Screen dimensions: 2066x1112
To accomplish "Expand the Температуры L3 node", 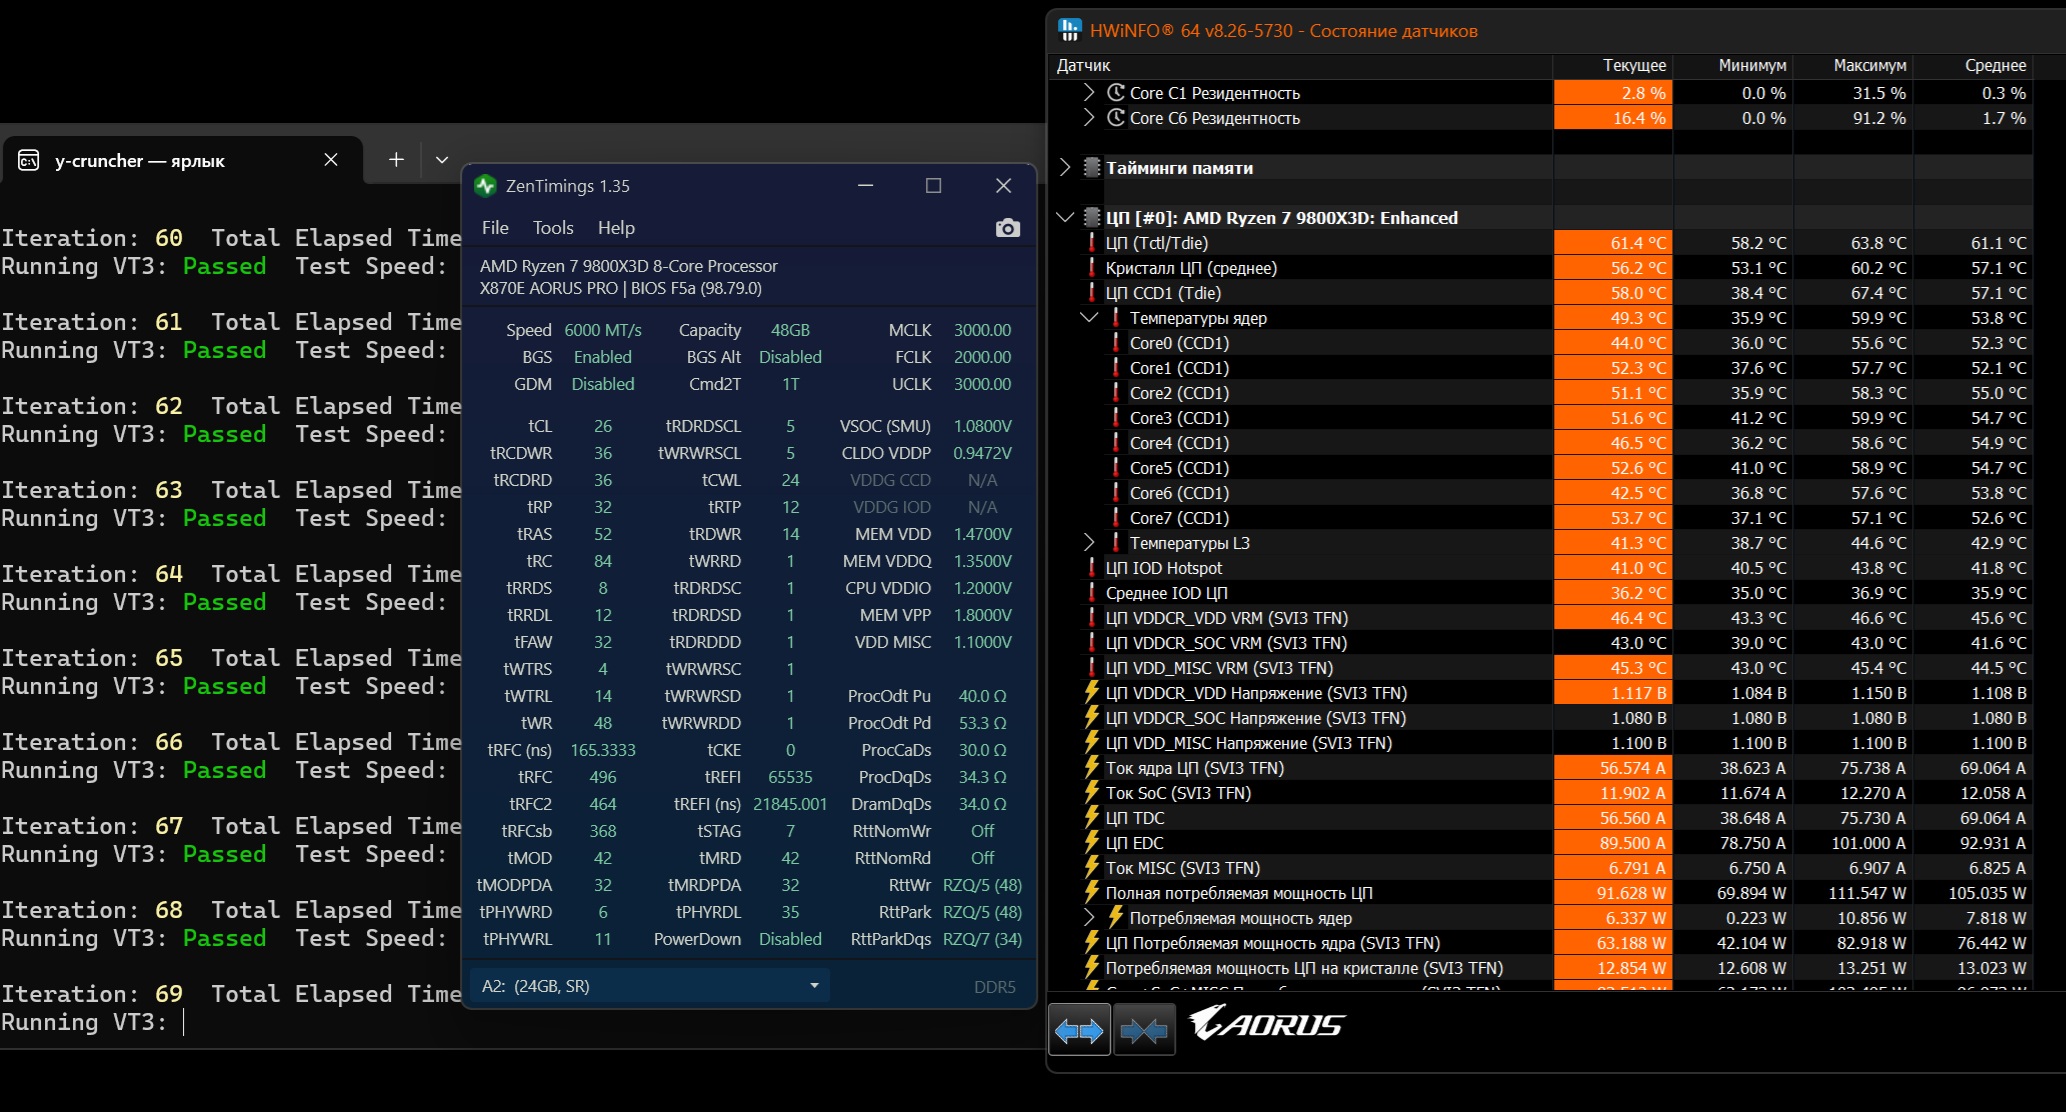I will pyautogui.click(x=1089, y=543).
